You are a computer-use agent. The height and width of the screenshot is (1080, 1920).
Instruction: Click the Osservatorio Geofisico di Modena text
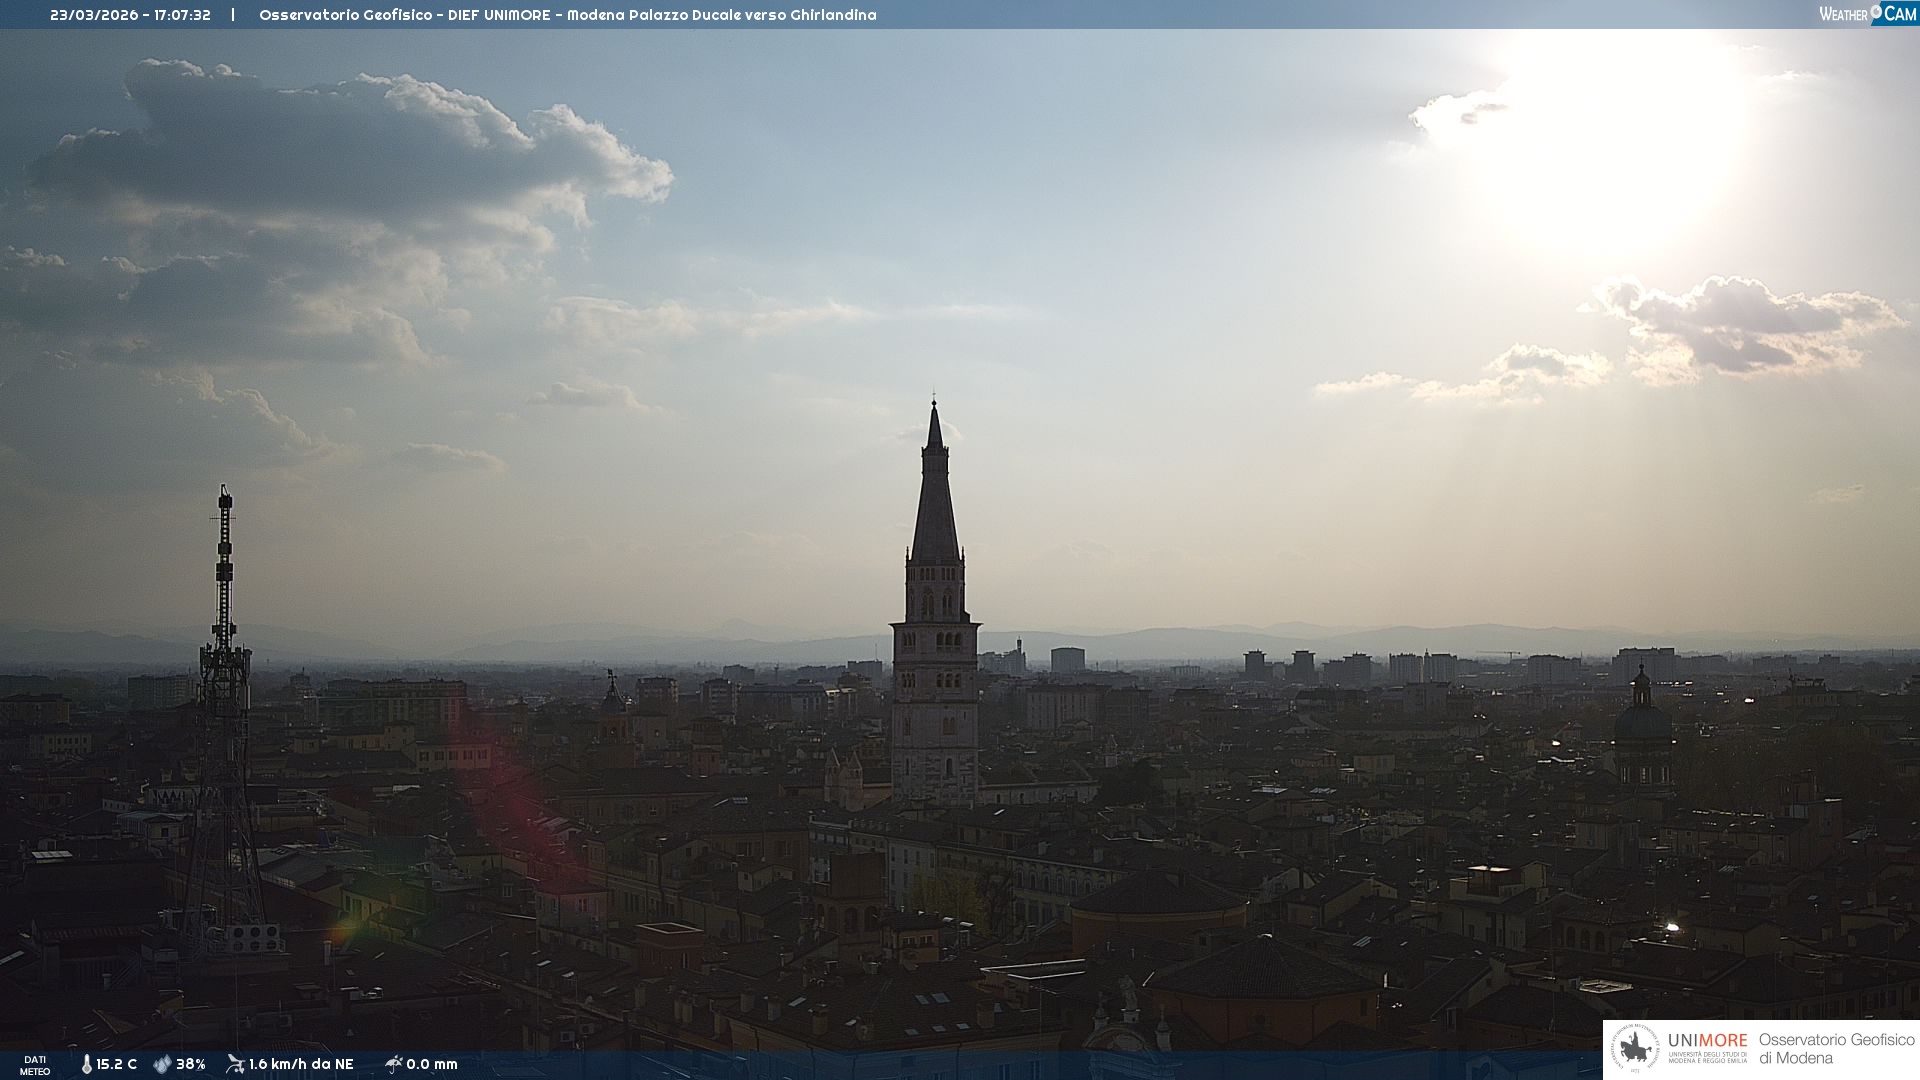(1836, 1048)
